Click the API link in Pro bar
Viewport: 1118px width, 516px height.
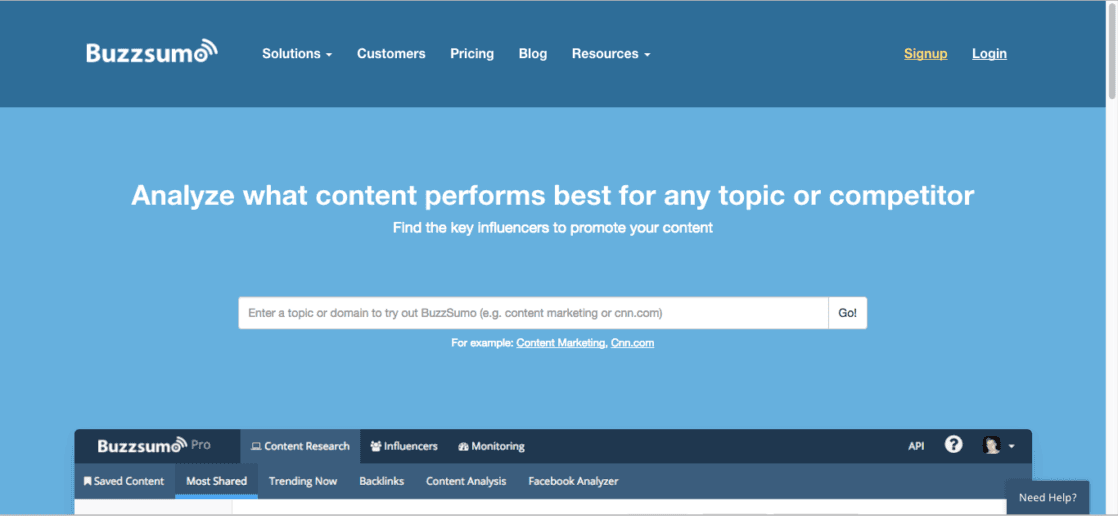[x=916, y=446]
